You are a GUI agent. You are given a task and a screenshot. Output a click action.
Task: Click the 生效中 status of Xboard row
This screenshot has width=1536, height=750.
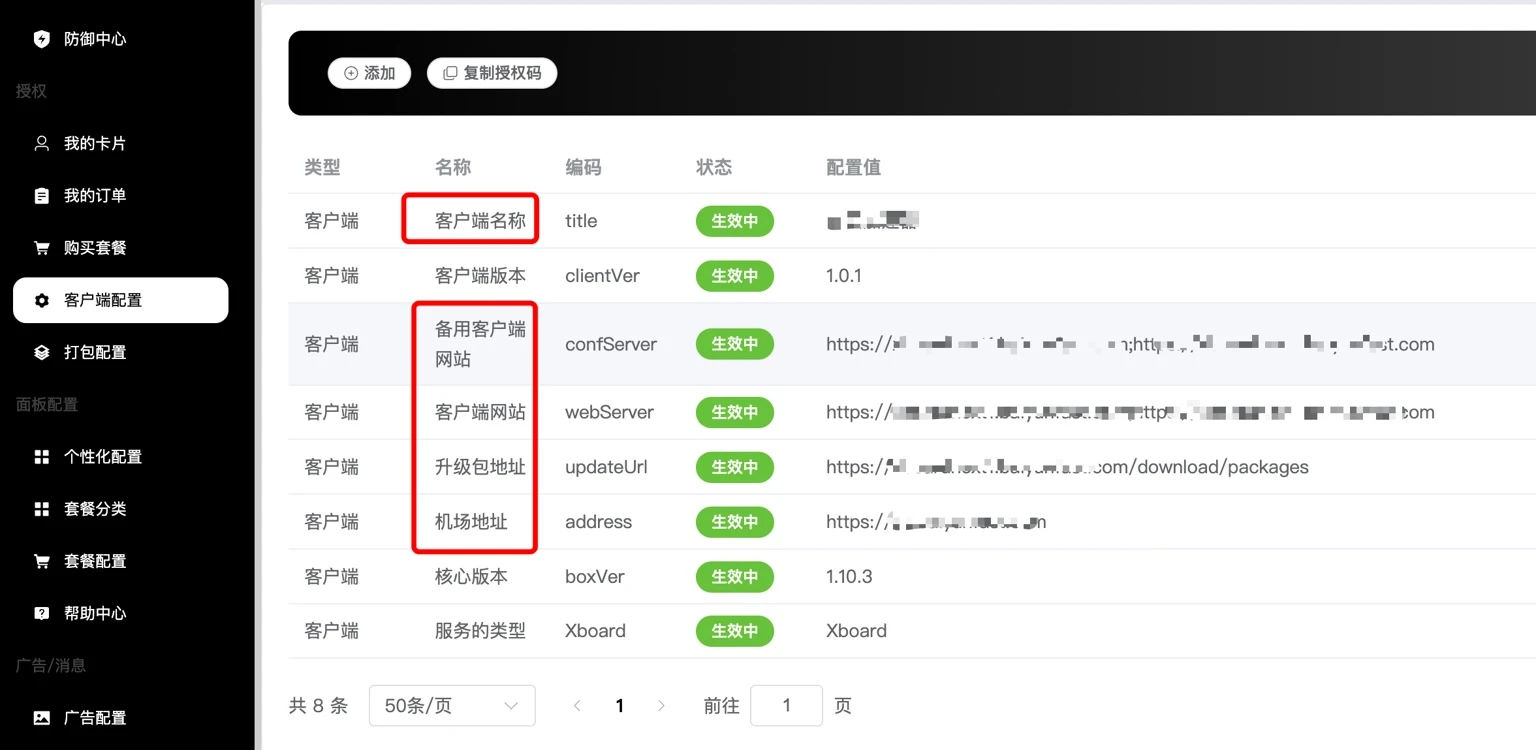[734, 631]
